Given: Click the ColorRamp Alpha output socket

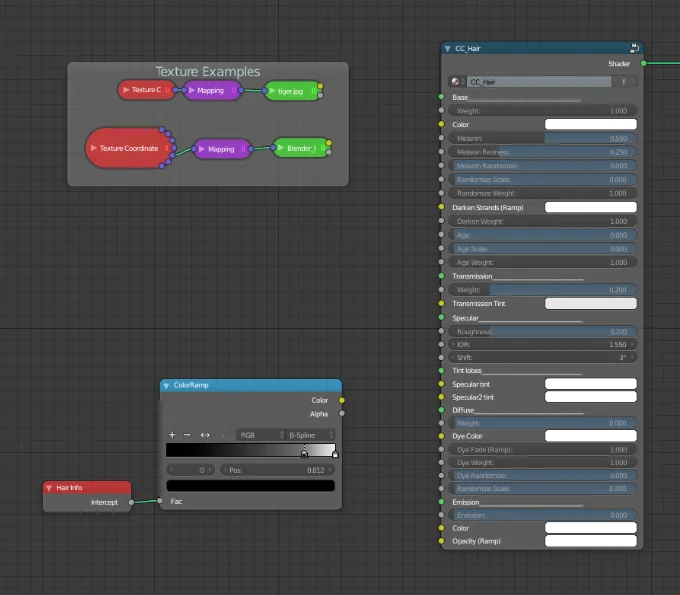Looking at the screenshot, I should 342,413.
